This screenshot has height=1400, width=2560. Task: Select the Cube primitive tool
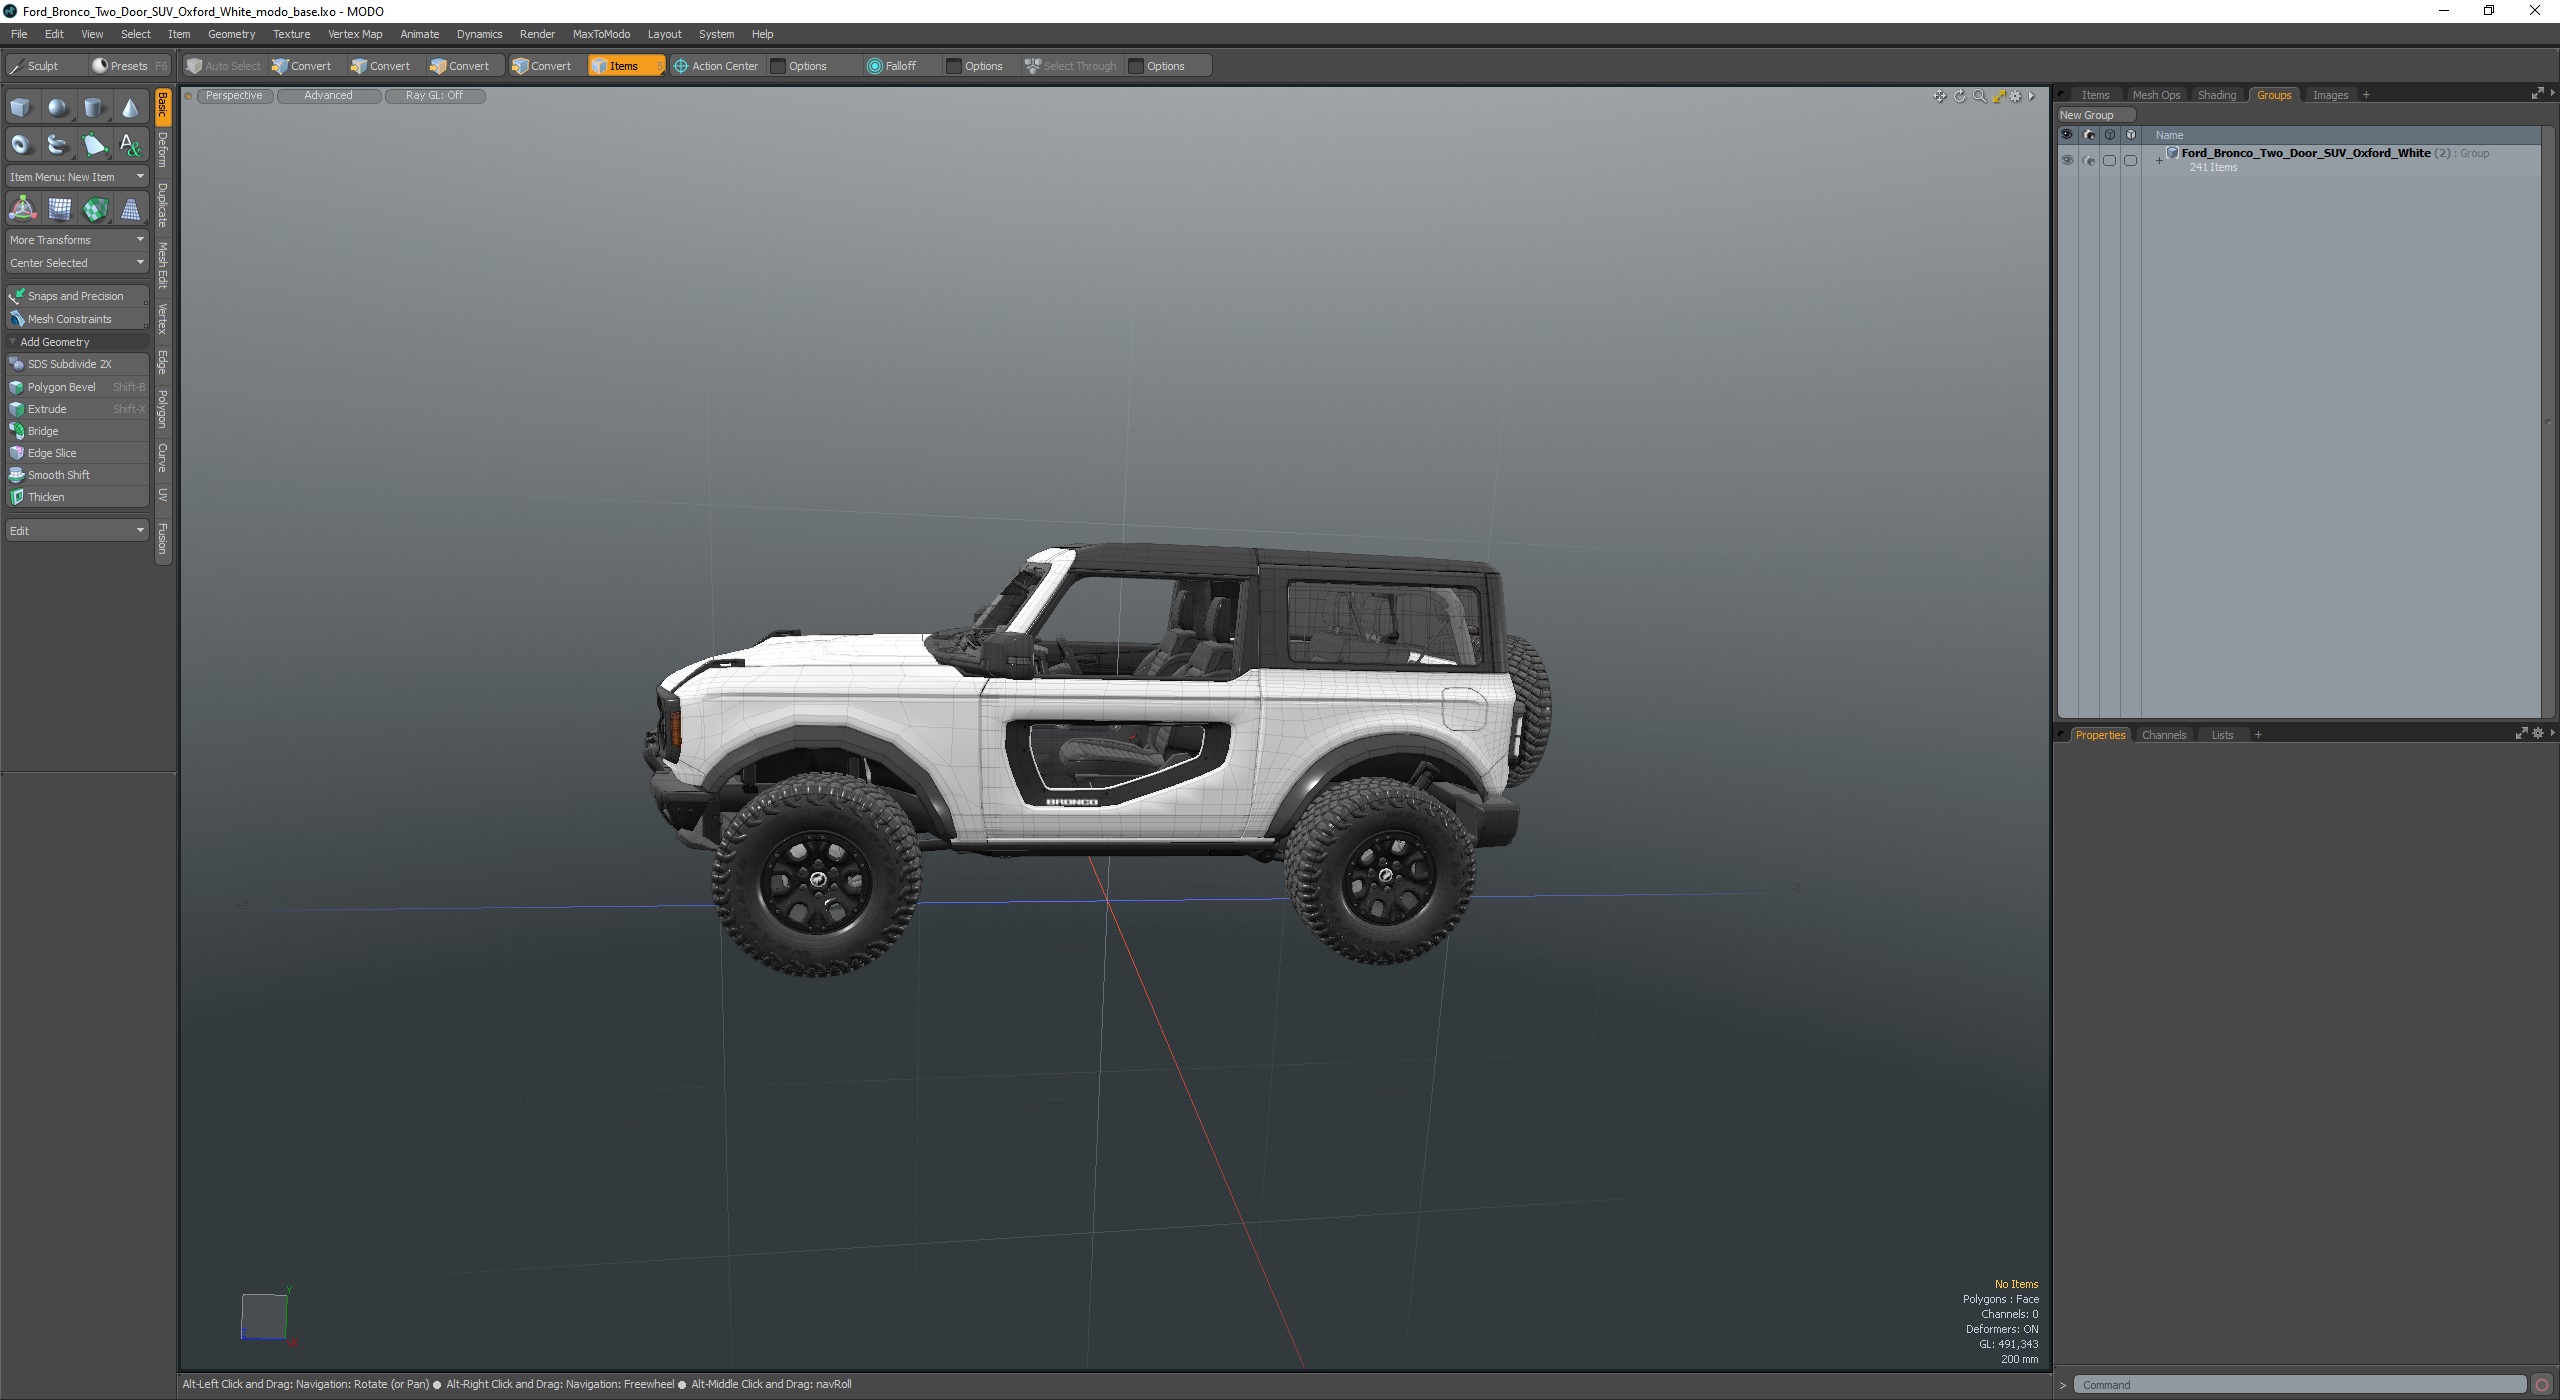click(x=21, y=107)
